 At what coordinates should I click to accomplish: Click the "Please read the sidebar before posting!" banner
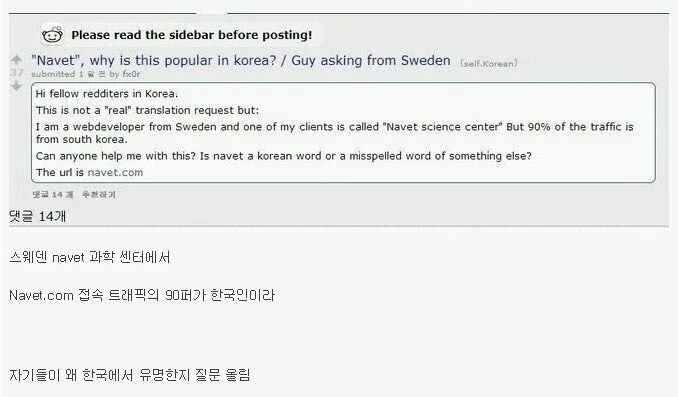[192, 35]
